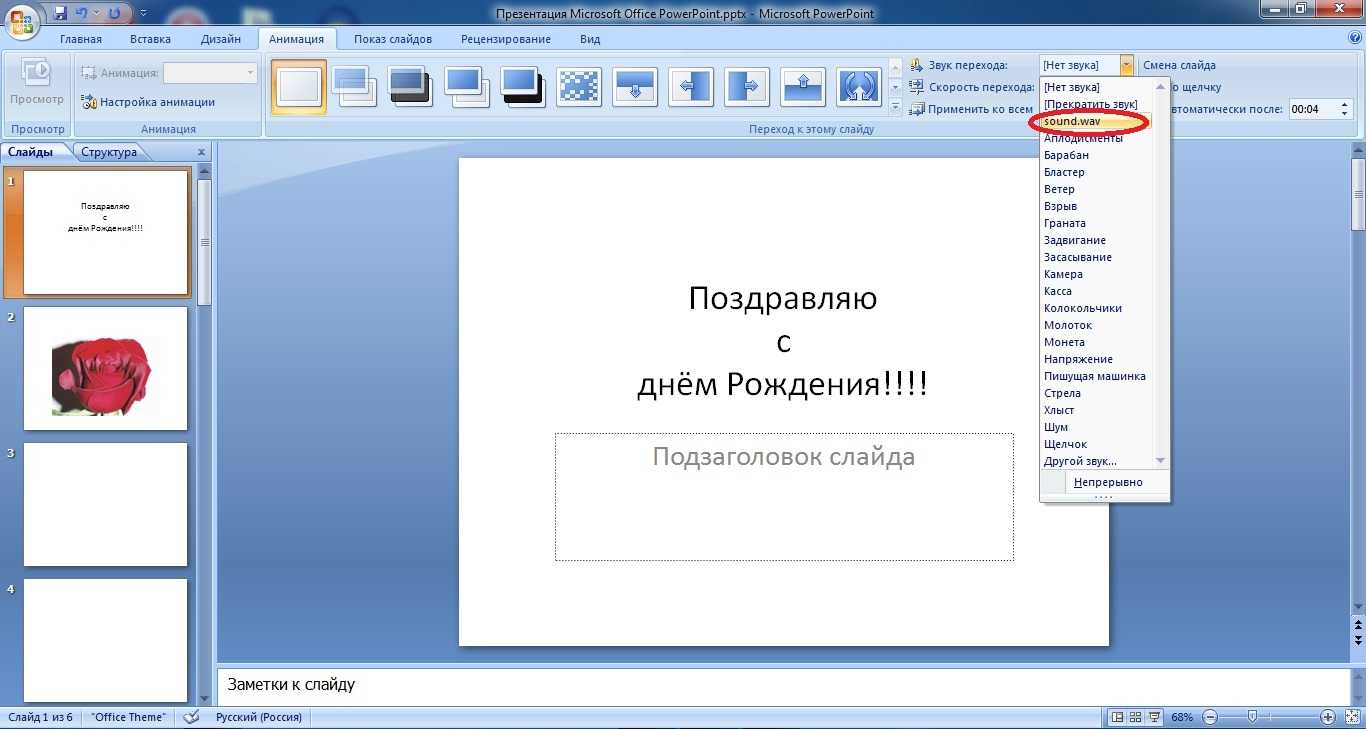Click the zoom slider handle

pyautogui.click(x=1252, y=717)
